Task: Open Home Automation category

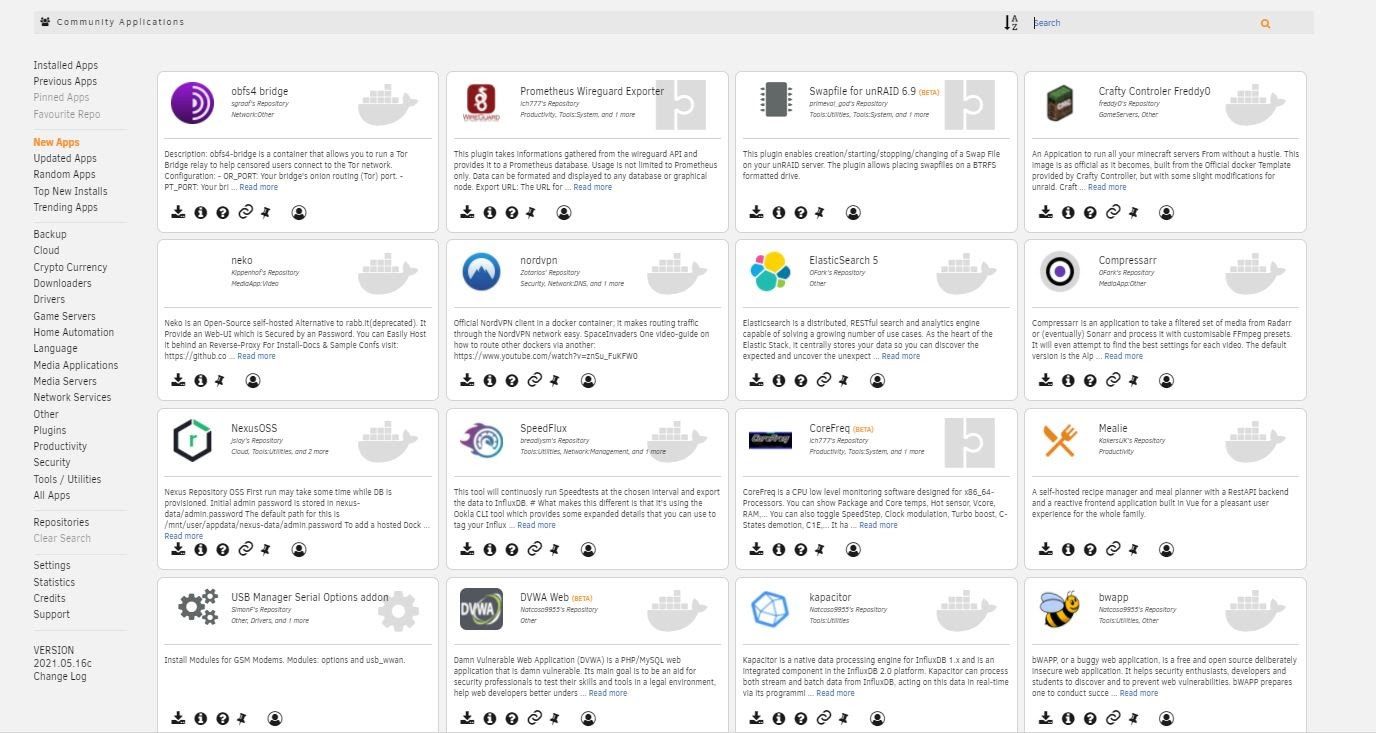Action: 74,332
